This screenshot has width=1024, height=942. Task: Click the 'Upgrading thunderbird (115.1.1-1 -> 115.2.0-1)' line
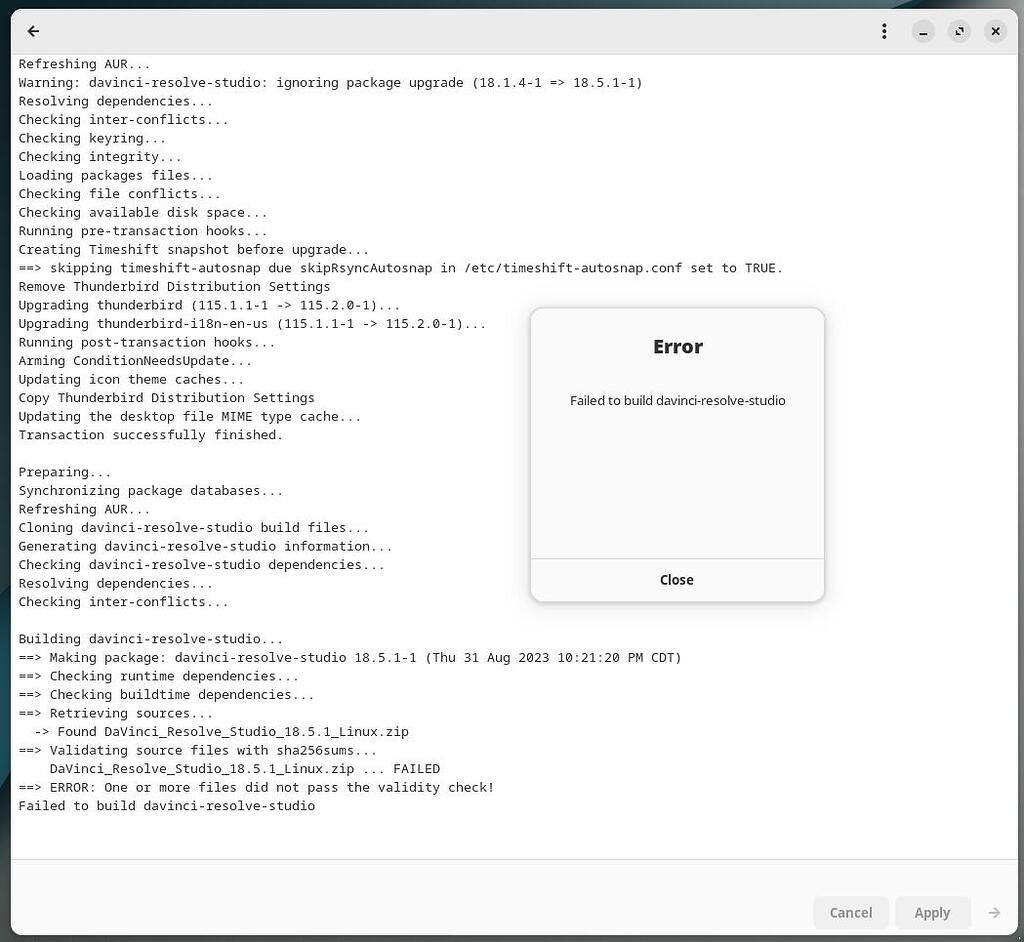point(209,305)
